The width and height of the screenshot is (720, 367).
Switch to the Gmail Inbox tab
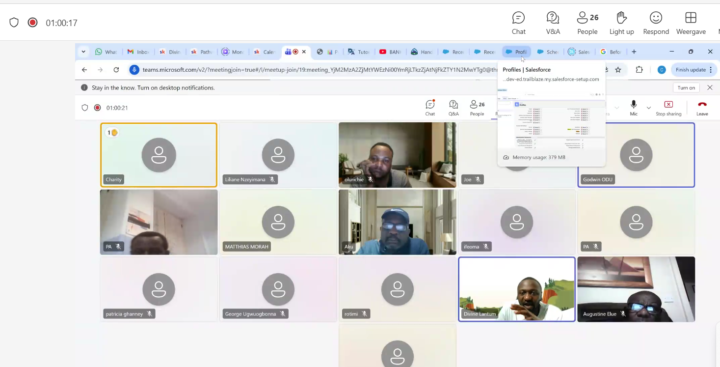pos(138,52)
